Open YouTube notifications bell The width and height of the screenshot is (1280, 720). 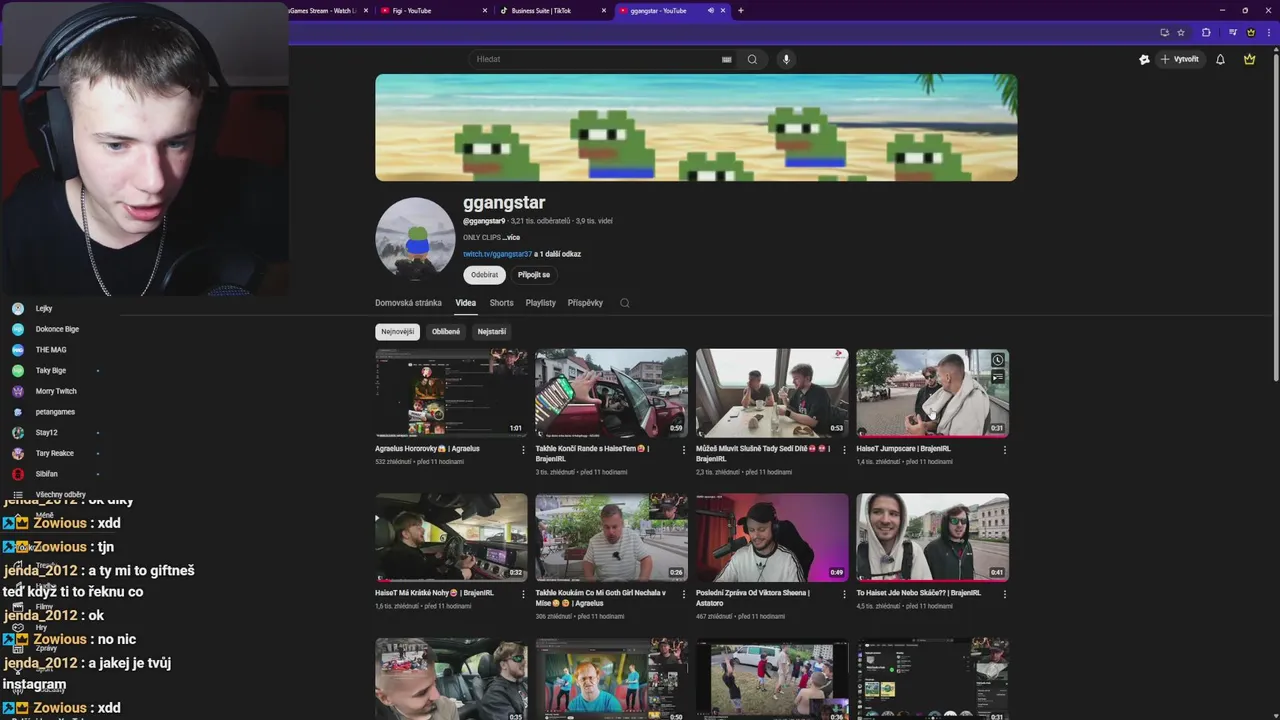point(1220,59)
